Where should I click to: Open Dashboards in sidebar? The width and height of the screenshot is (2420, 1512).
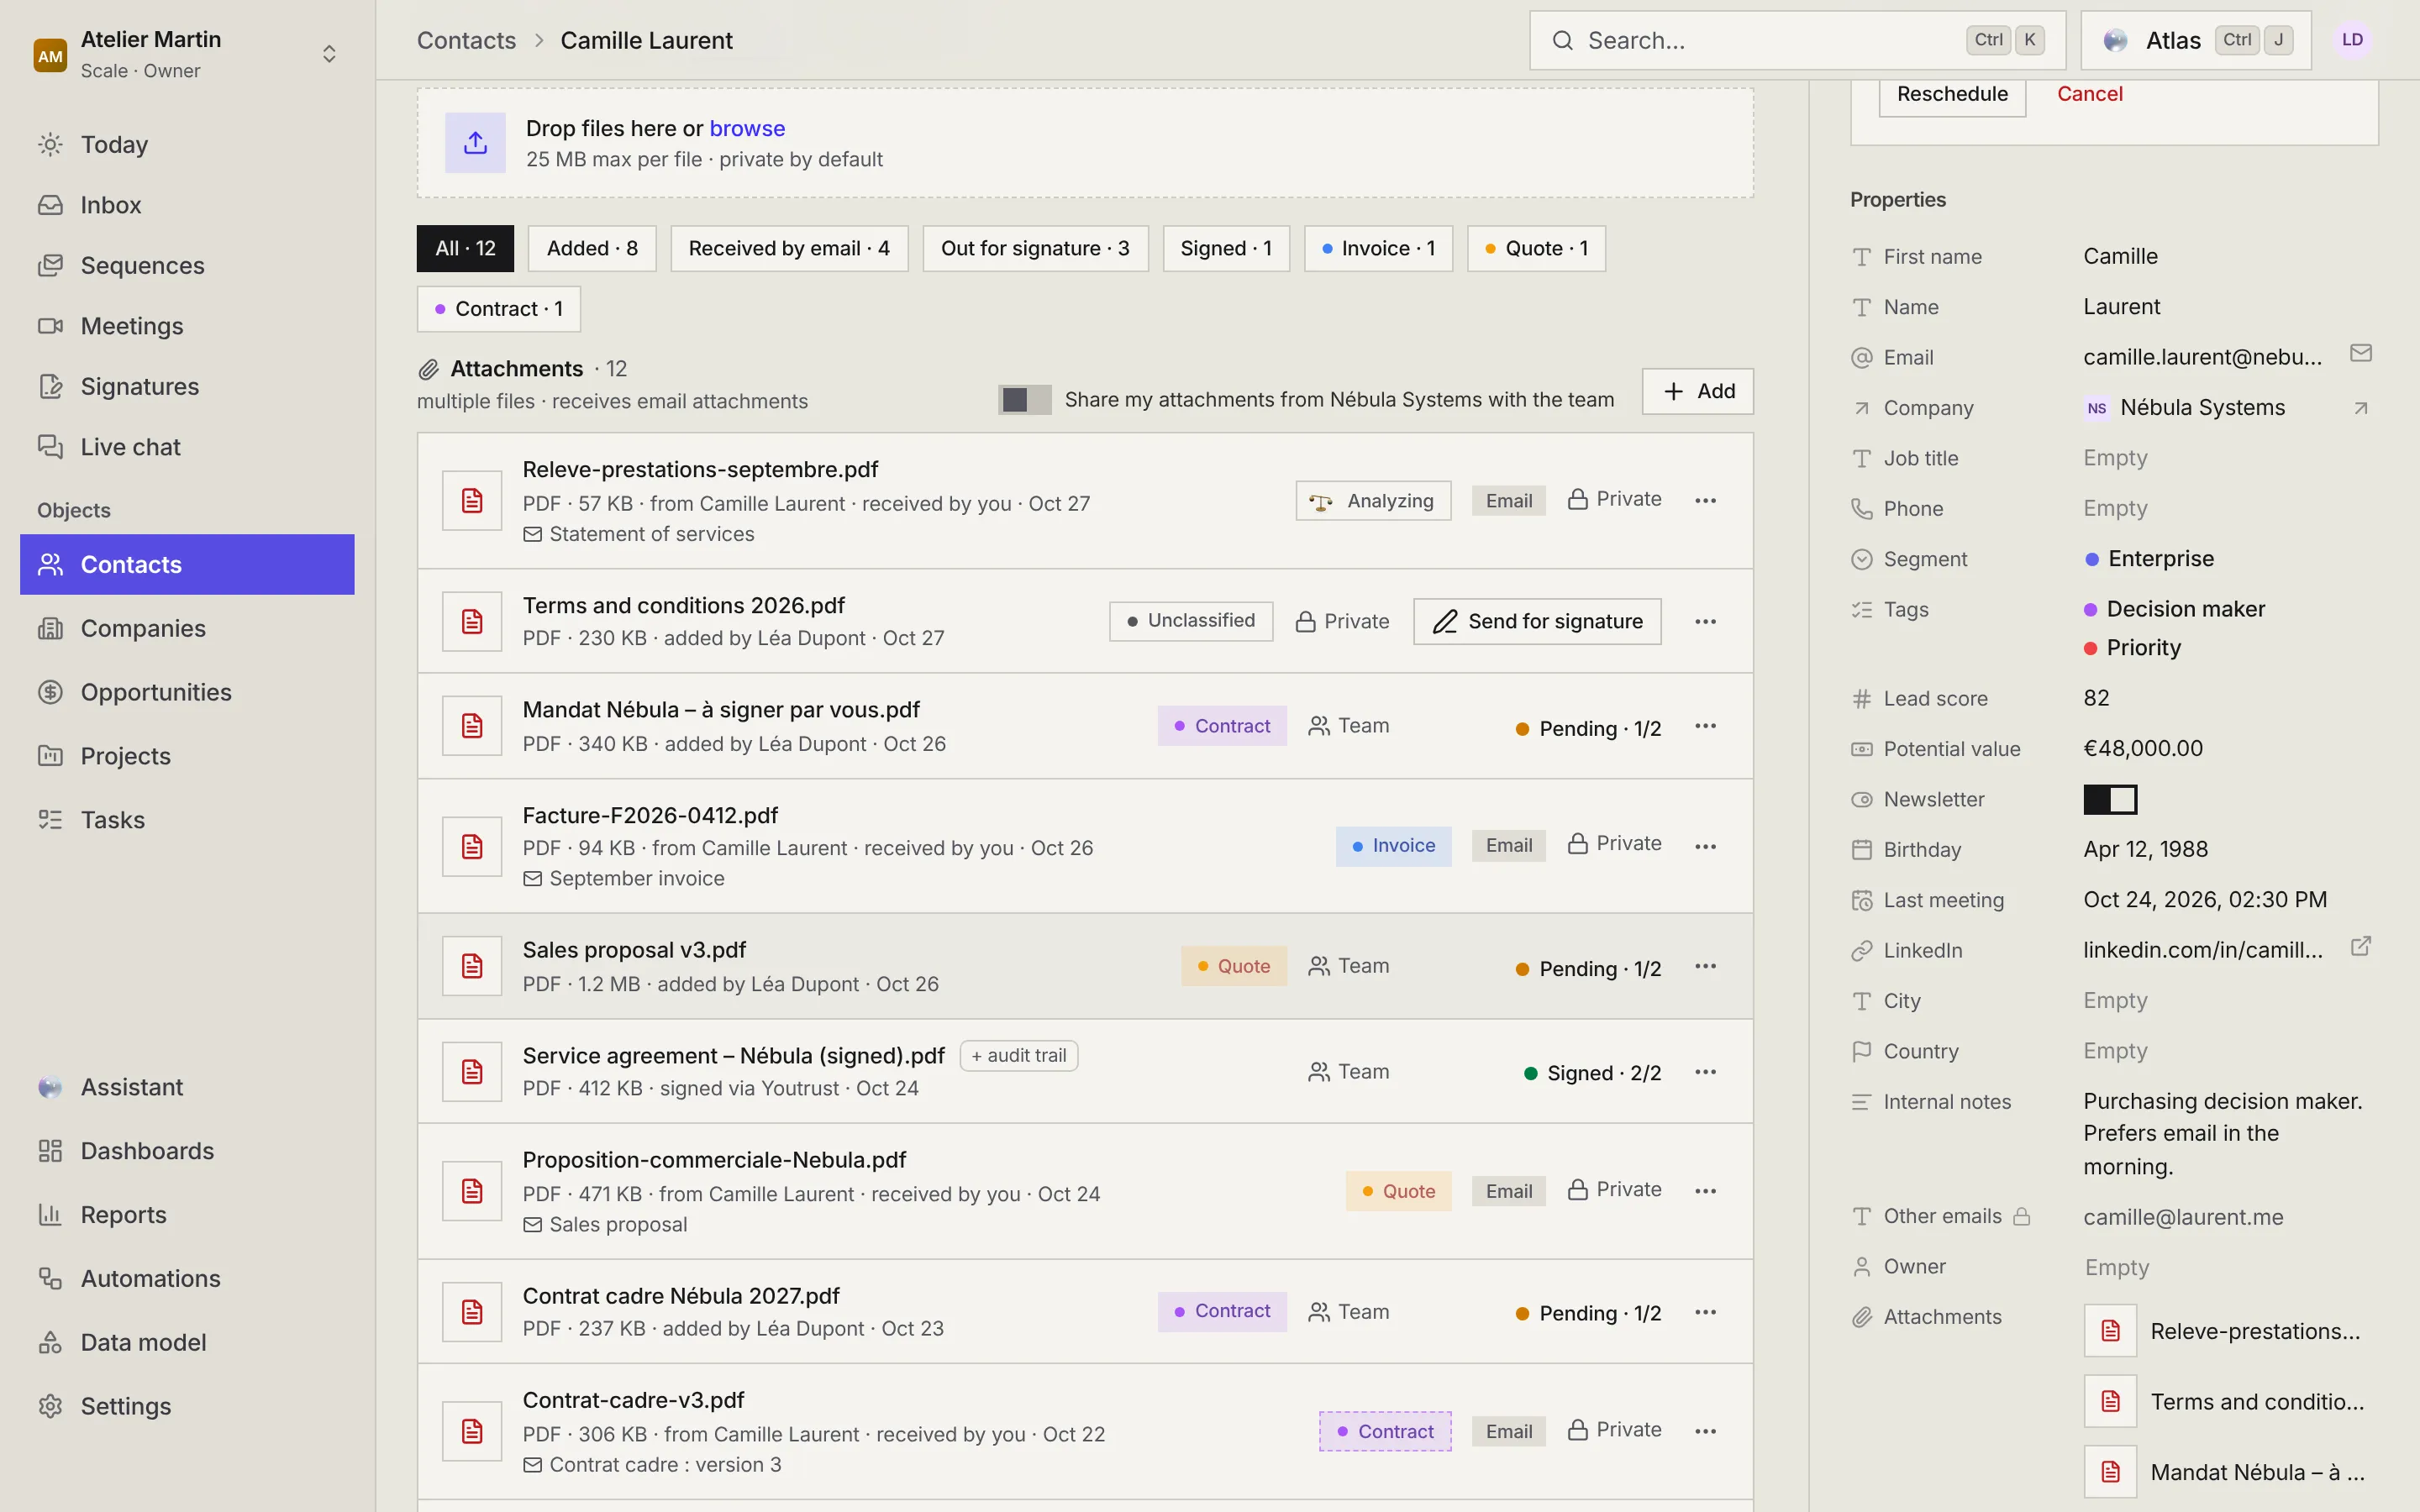[x=187, y=1151]
